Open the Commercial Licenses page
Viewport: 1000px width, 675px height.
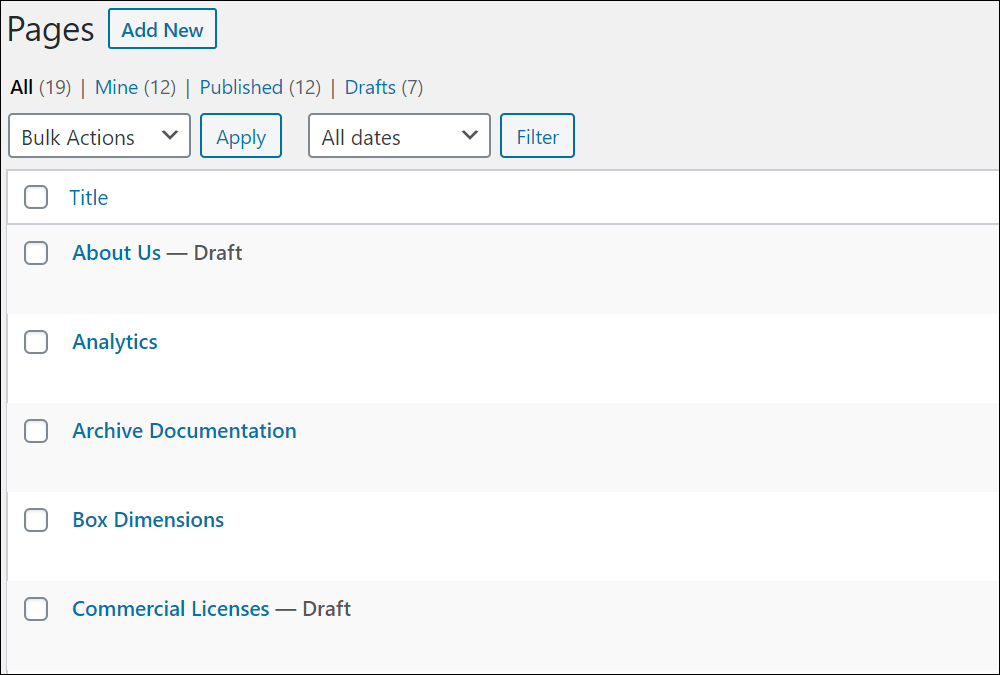[x=171, y=609]
